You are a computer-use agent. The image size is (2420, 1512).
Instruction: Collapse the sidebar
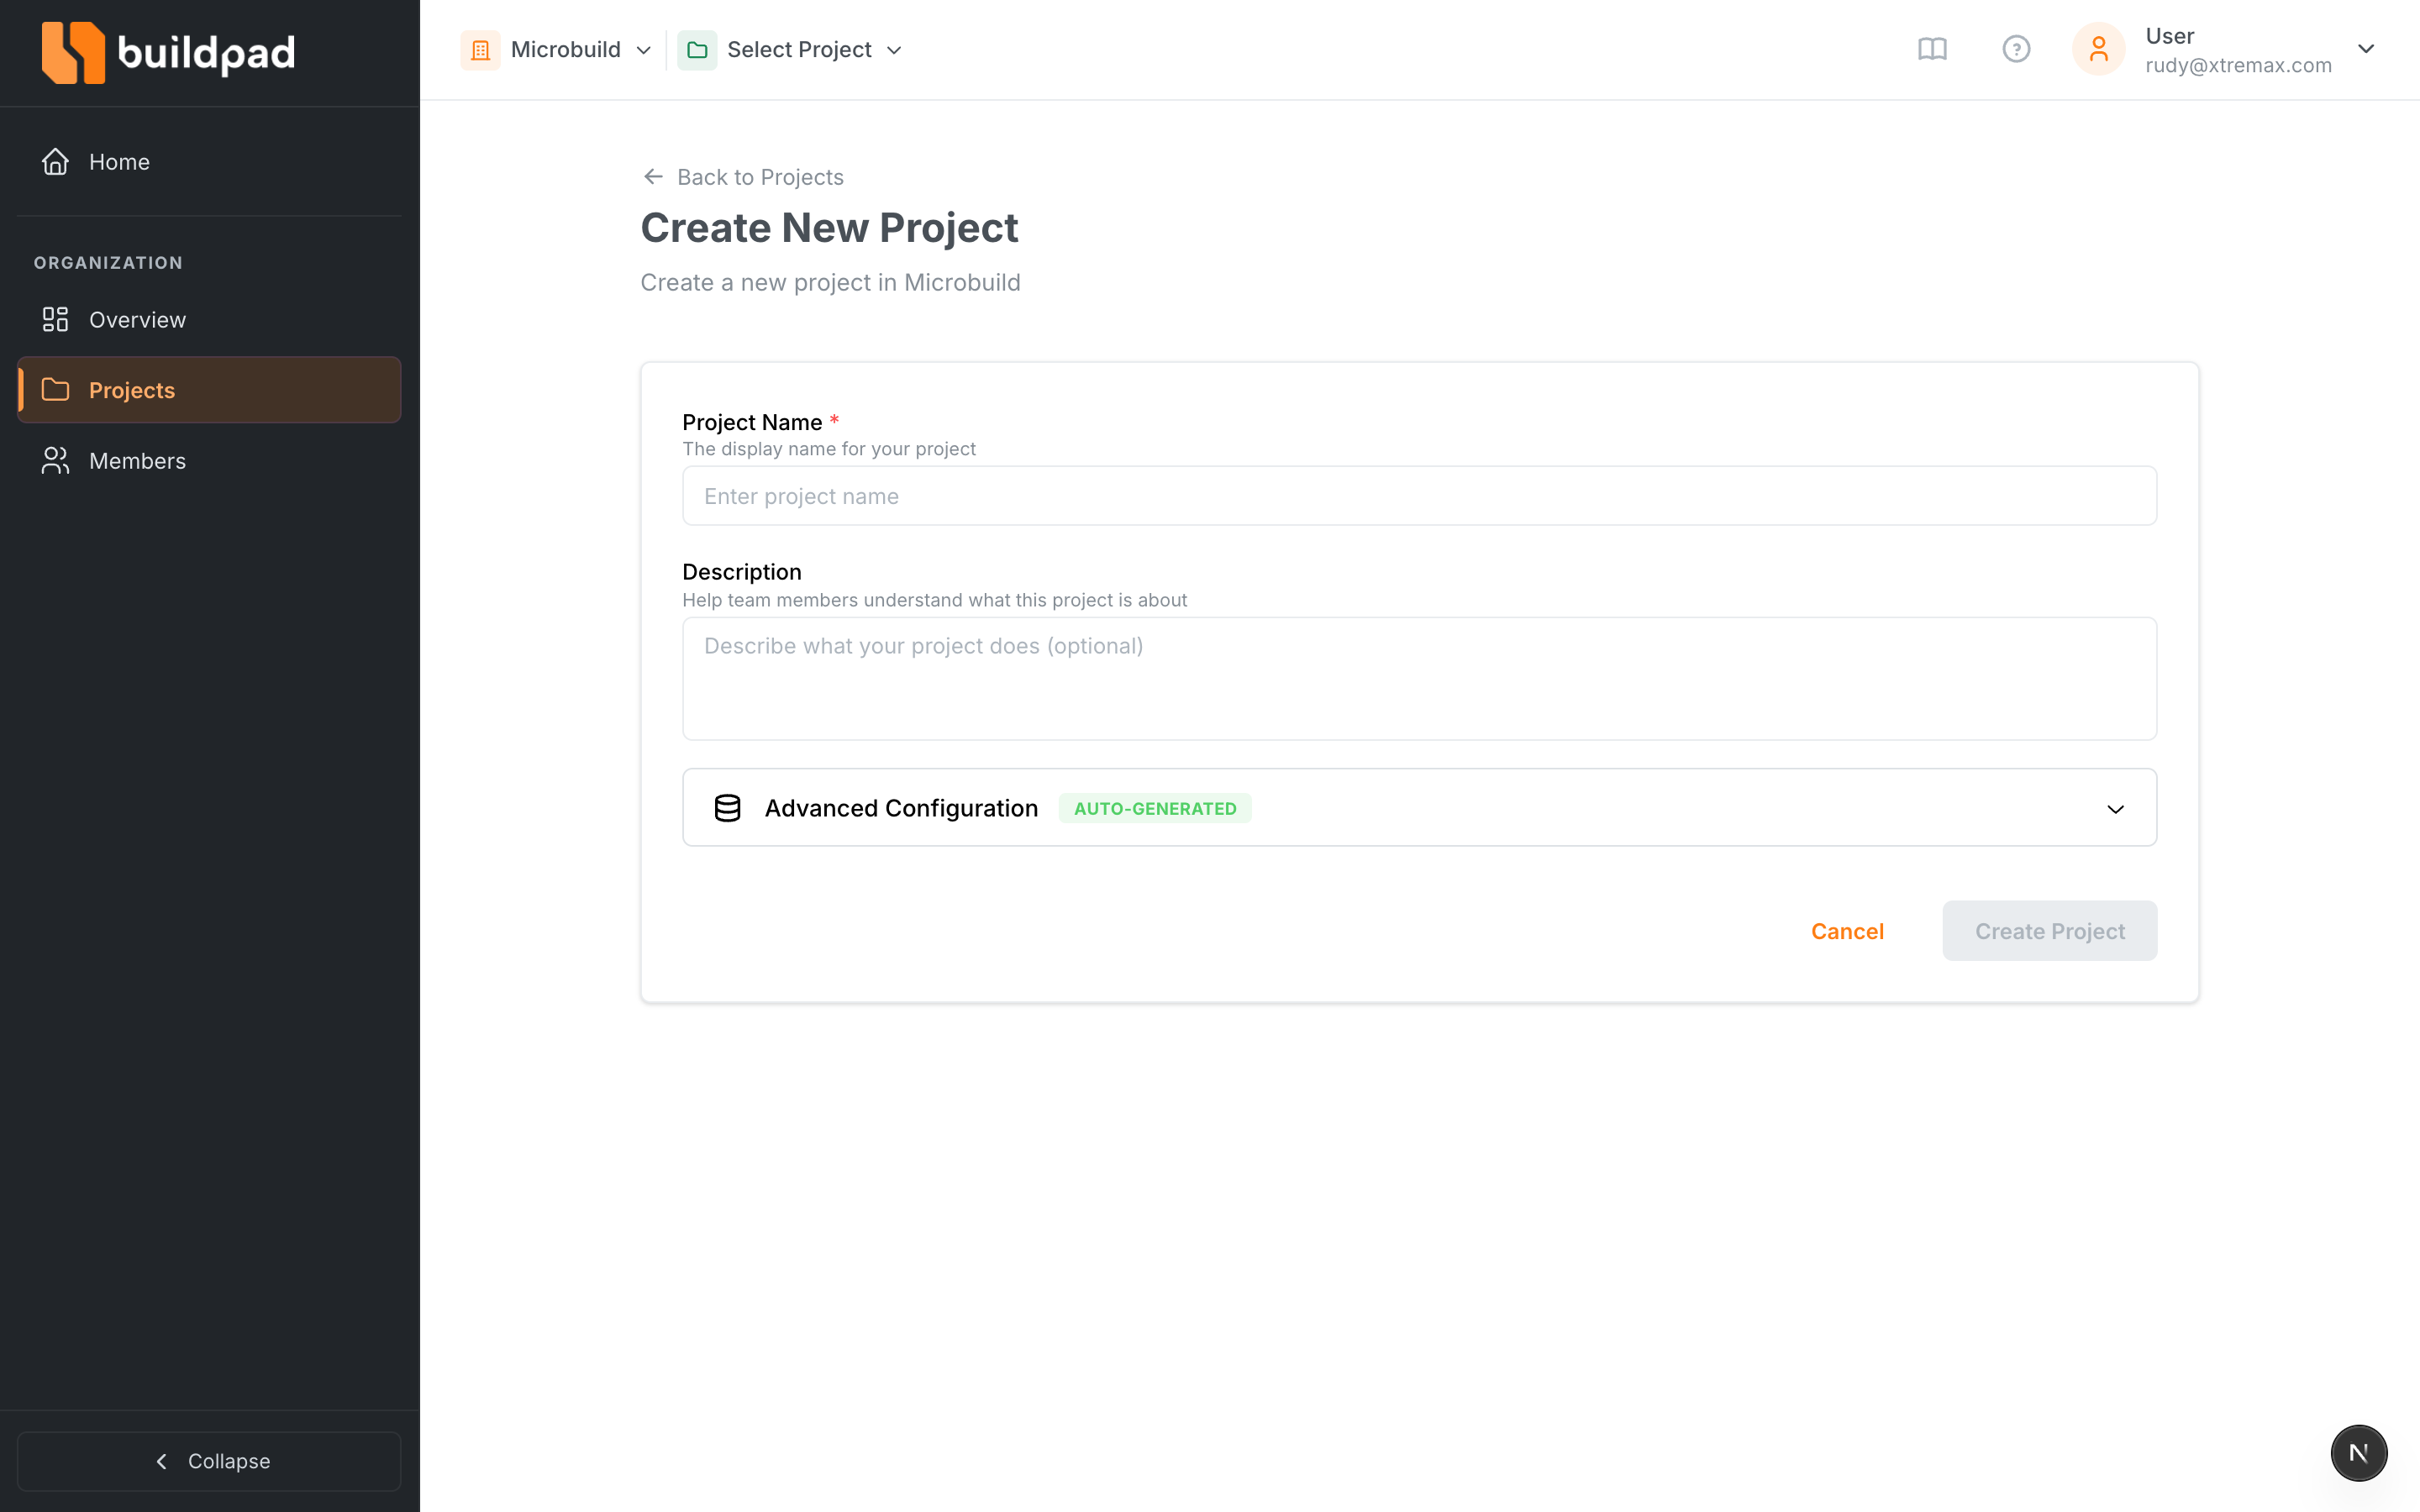point(209,1461)
